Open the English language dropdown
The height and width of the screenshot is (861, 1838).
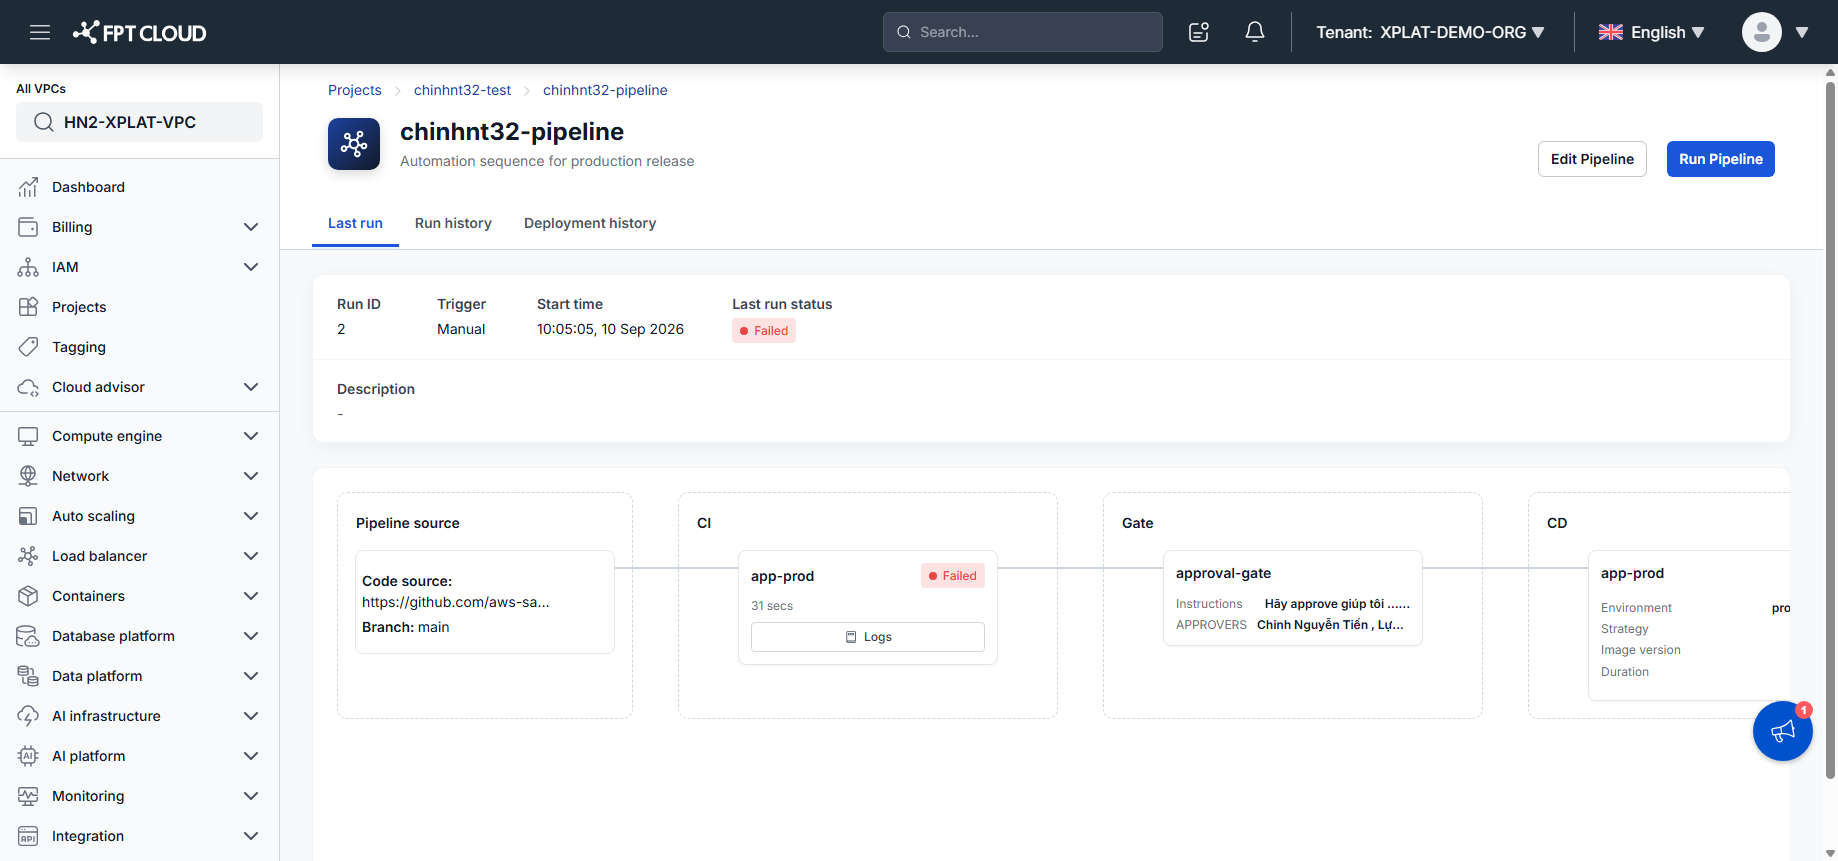click(1651, 32)
